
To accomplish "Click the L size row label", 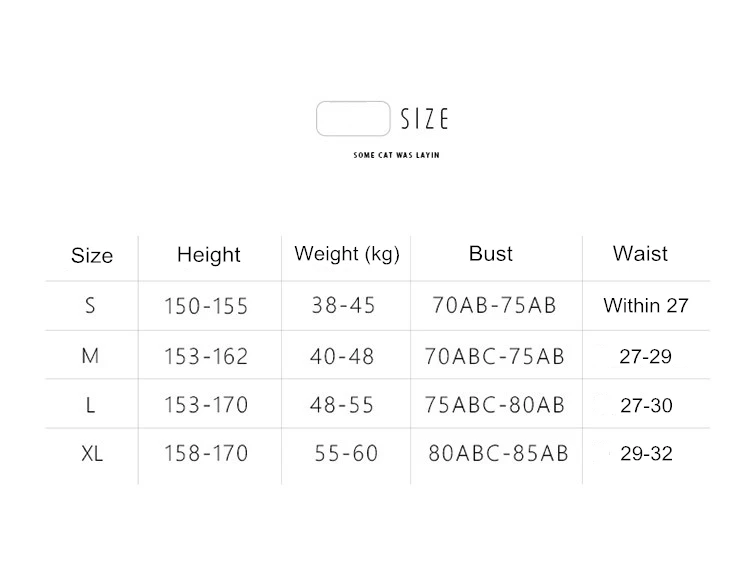I will click(x=90, y=405).
